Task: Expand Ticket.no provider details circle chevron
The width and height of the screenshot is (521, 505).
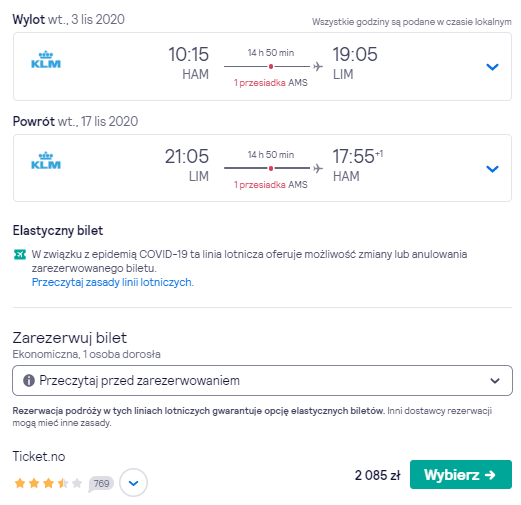Action: (133, 483)
